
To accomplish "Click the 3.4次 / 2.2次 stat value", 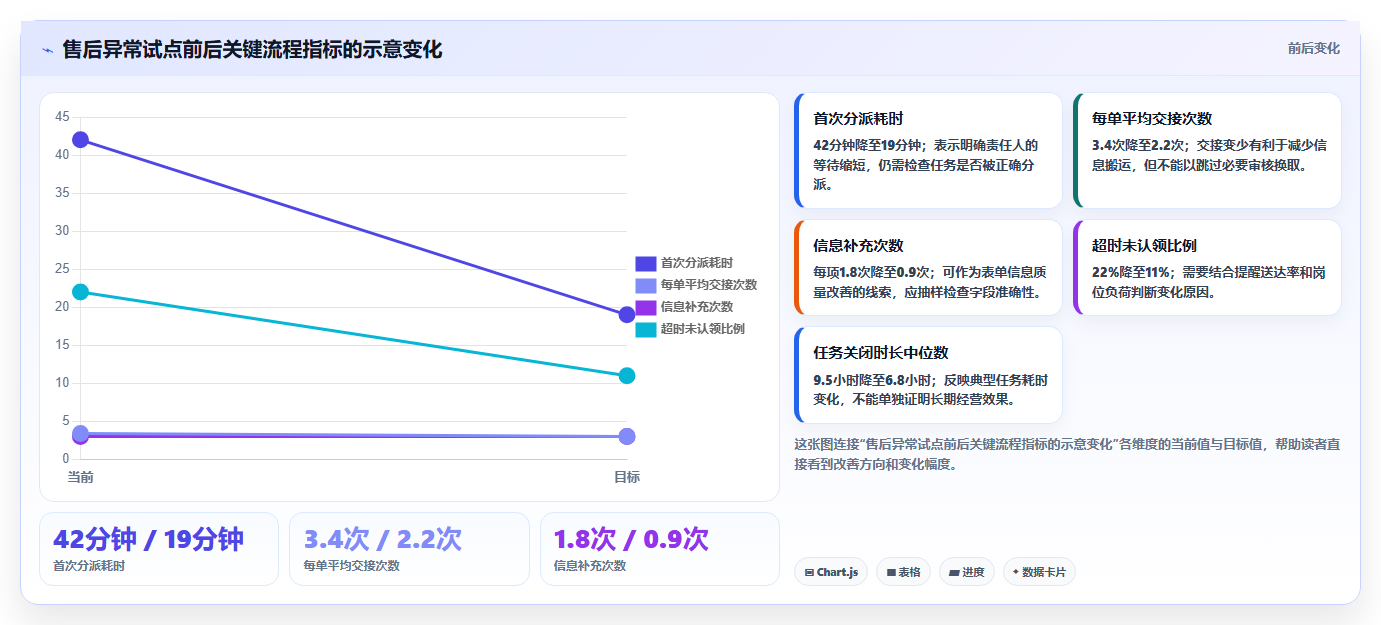I will tap(383, 540).
